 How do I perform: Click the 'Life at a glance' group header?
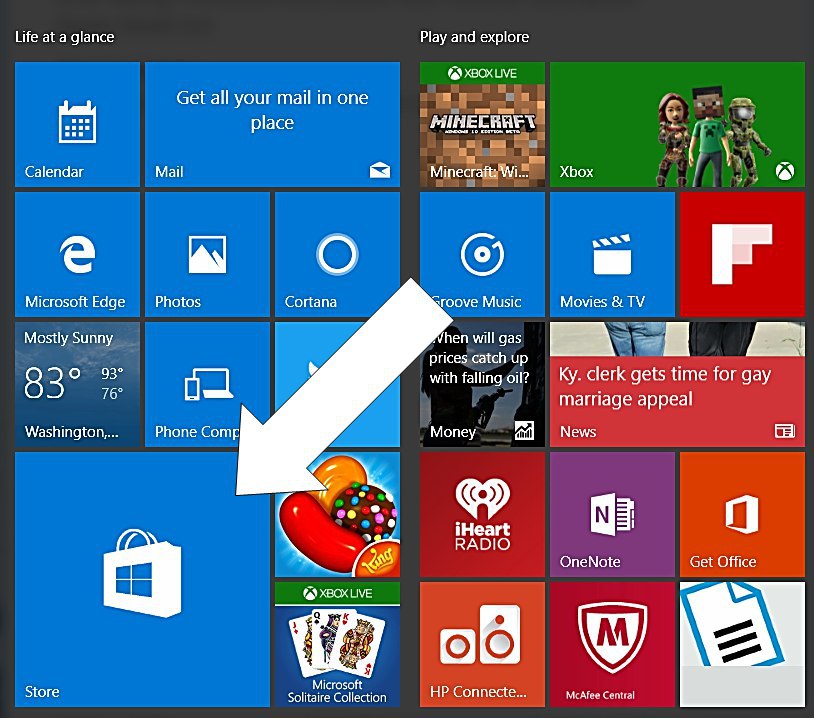point(64,37)
